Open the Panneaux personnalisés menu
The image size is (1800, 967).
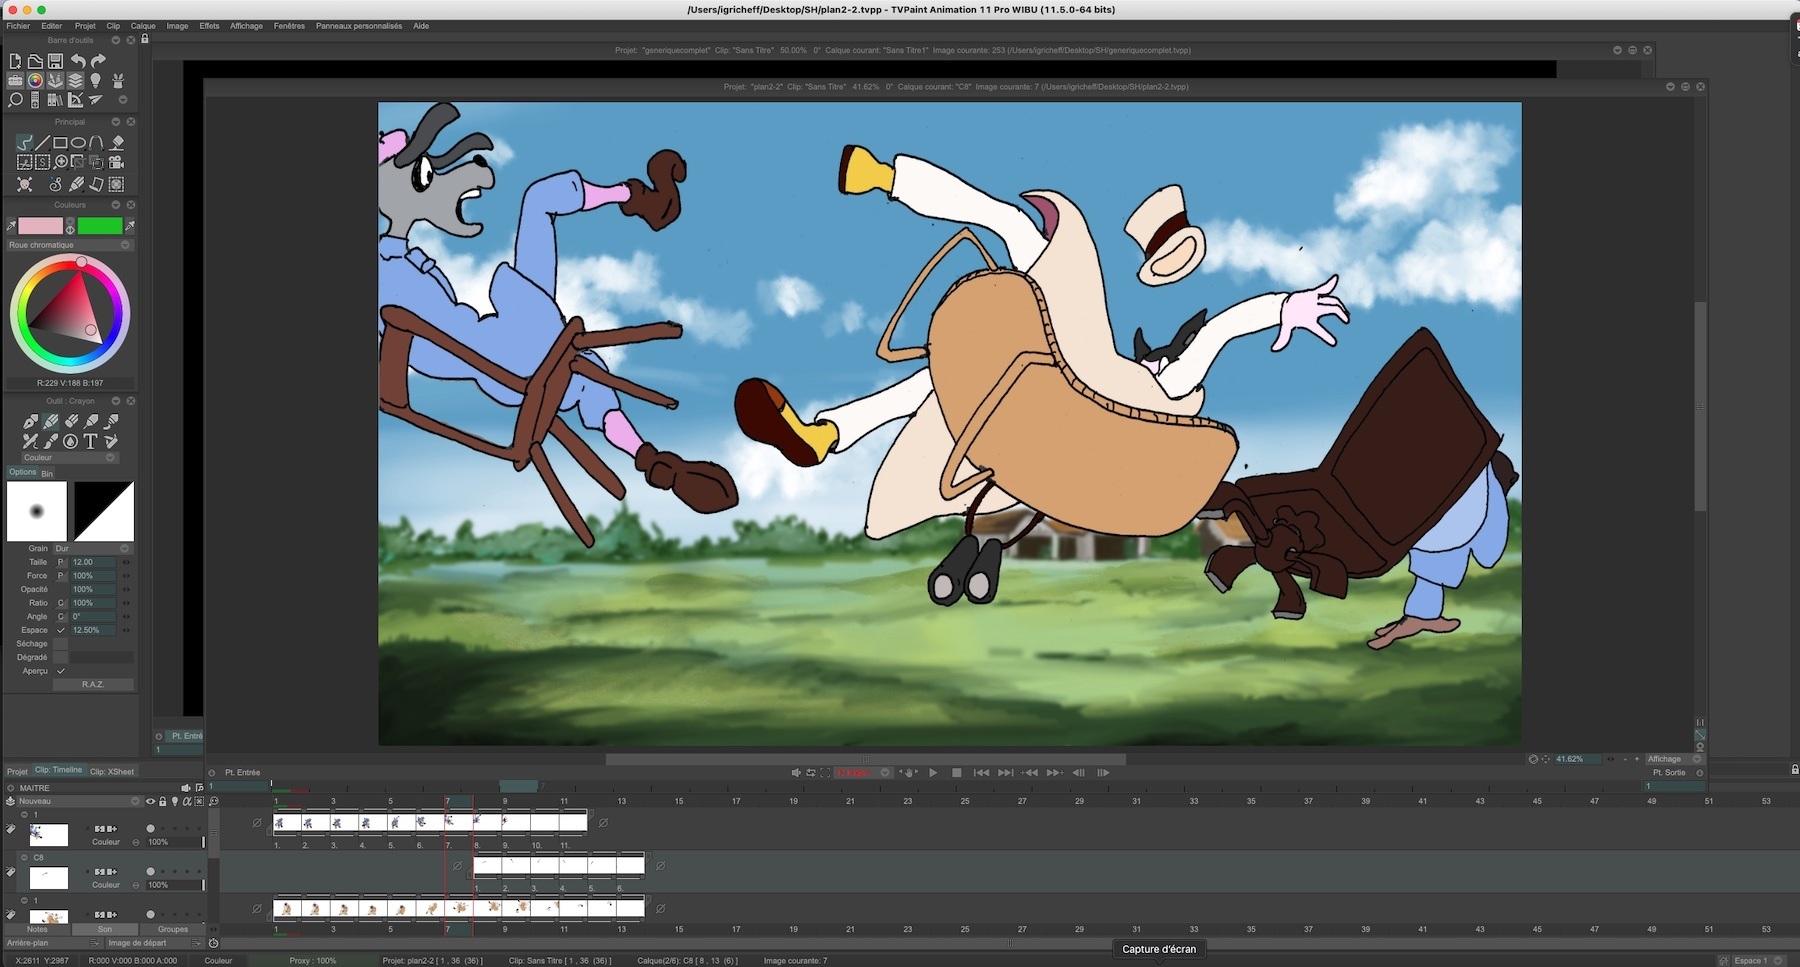pyautogui.click(x=359, y=26)
